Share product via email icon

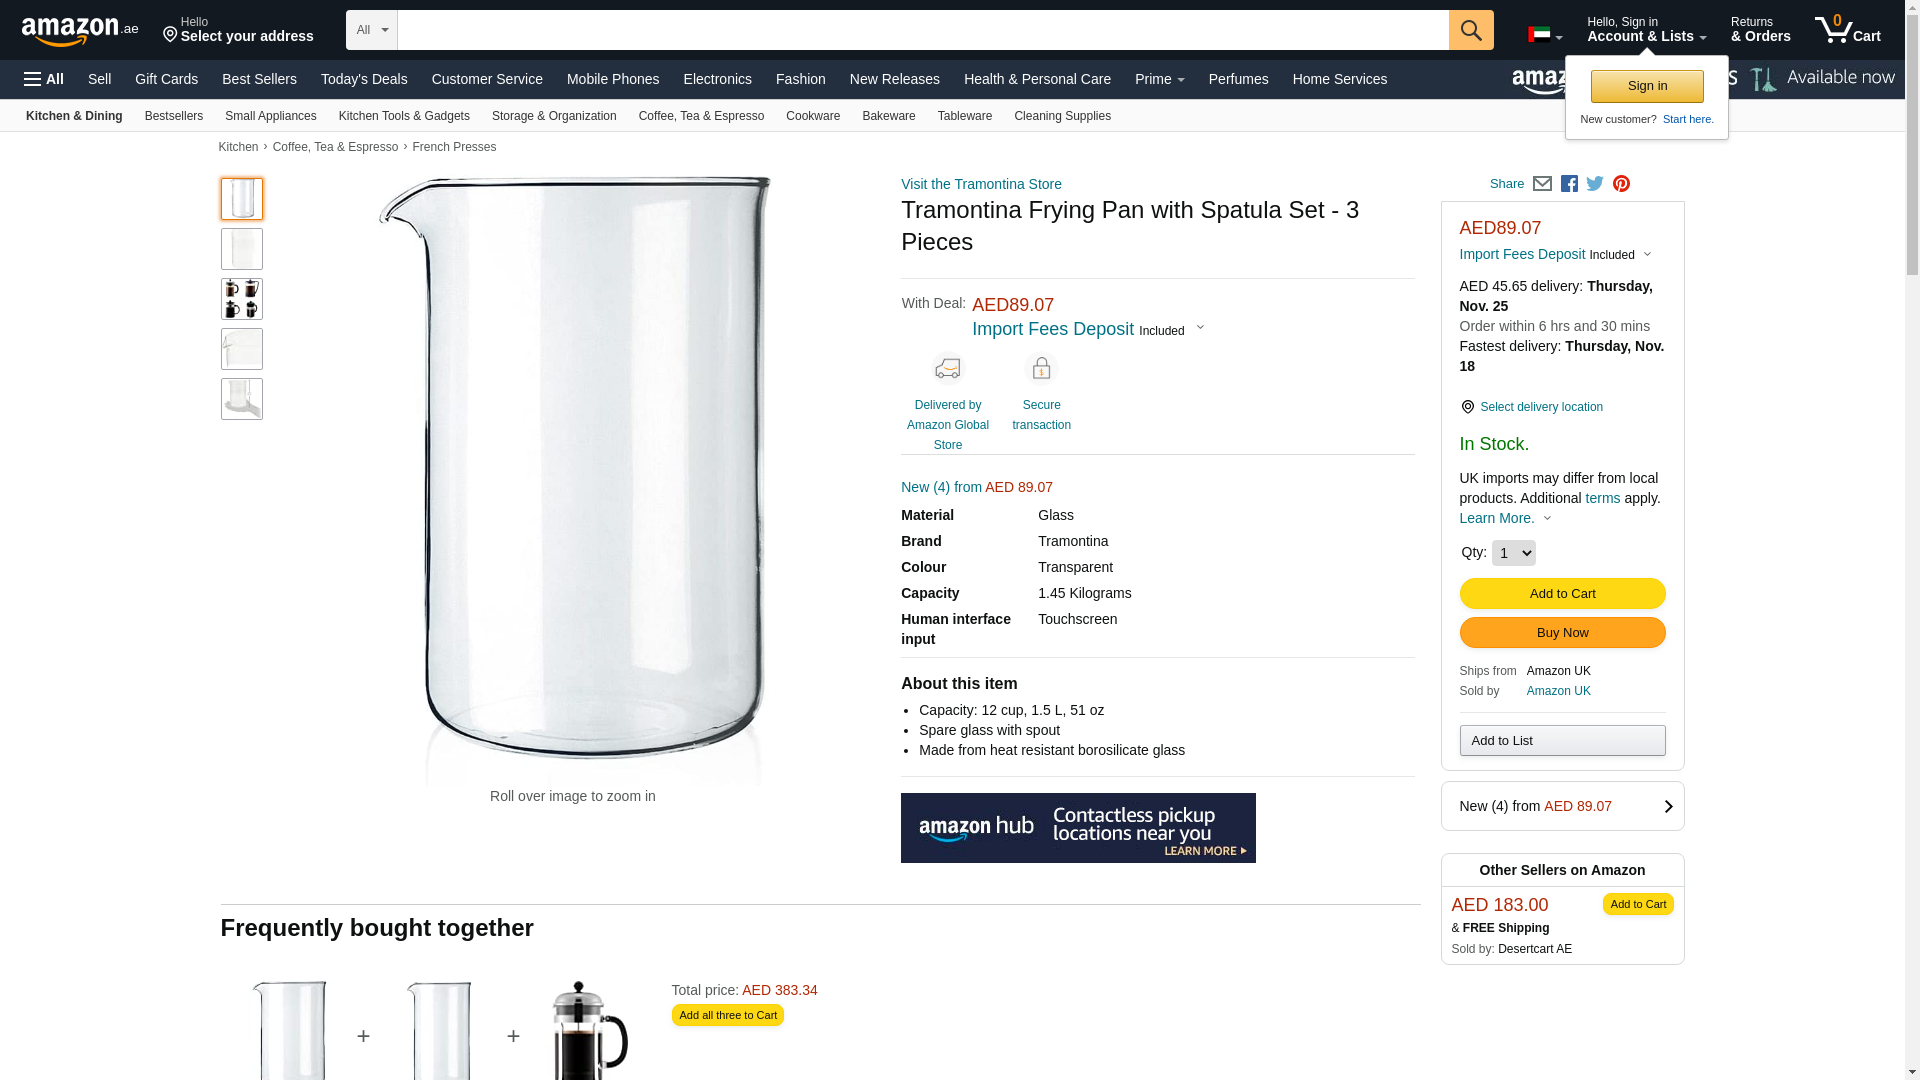coord(1542,184)
